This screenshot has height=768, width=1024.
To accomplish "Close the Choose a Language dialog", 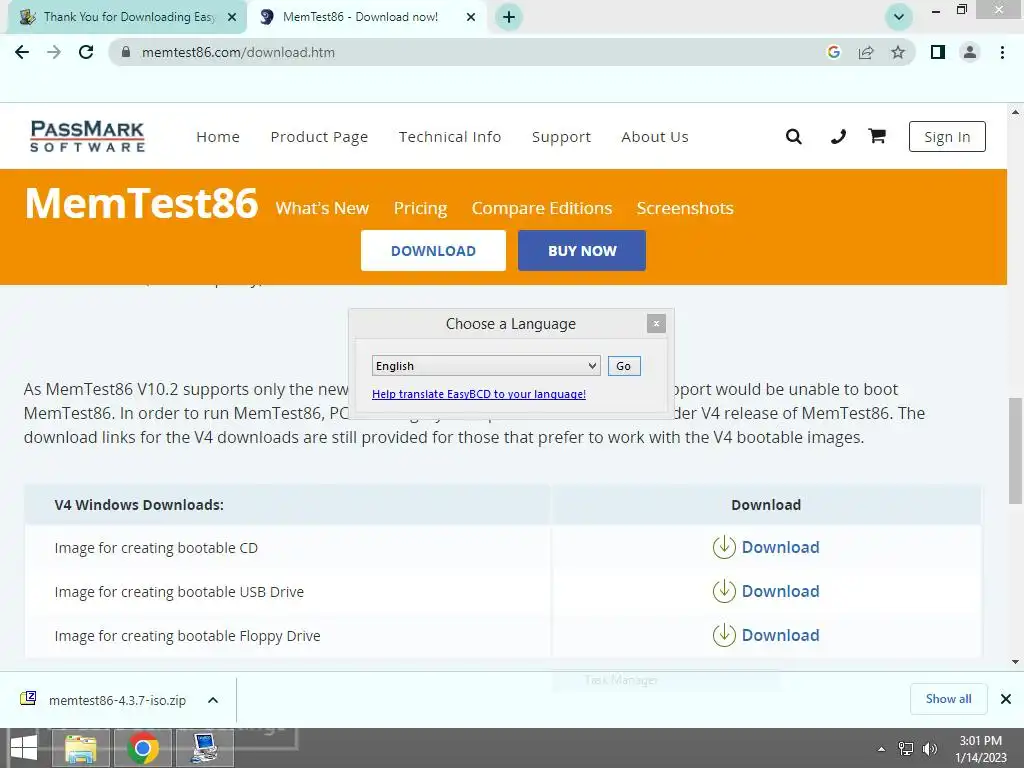I will (x=656, y=323).
